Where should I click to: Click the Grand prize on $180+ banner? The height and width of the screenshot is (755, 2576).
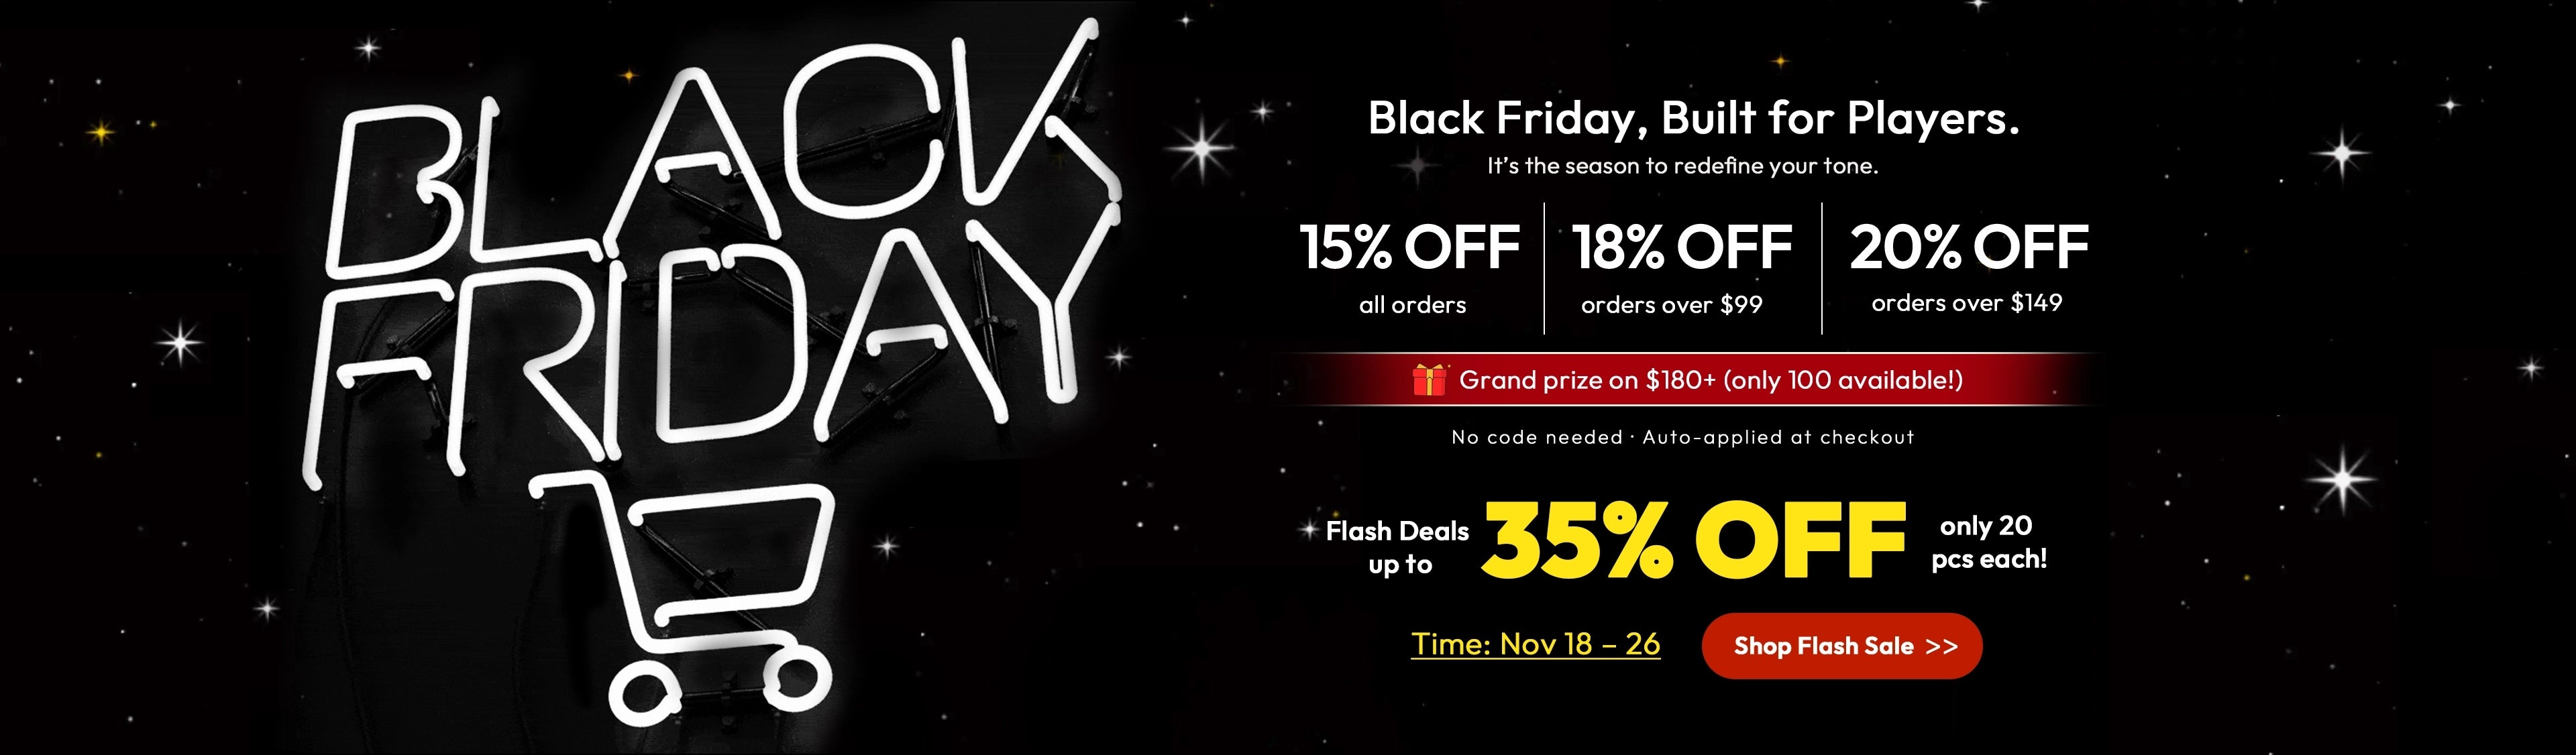point(1710,380)
